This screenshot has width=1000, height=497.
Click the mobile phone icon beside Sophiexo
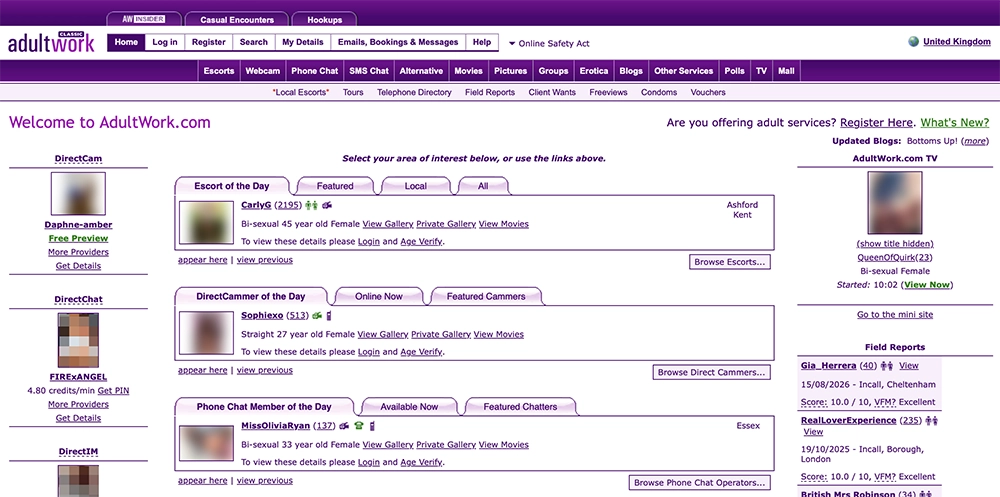tap(329, 316)
